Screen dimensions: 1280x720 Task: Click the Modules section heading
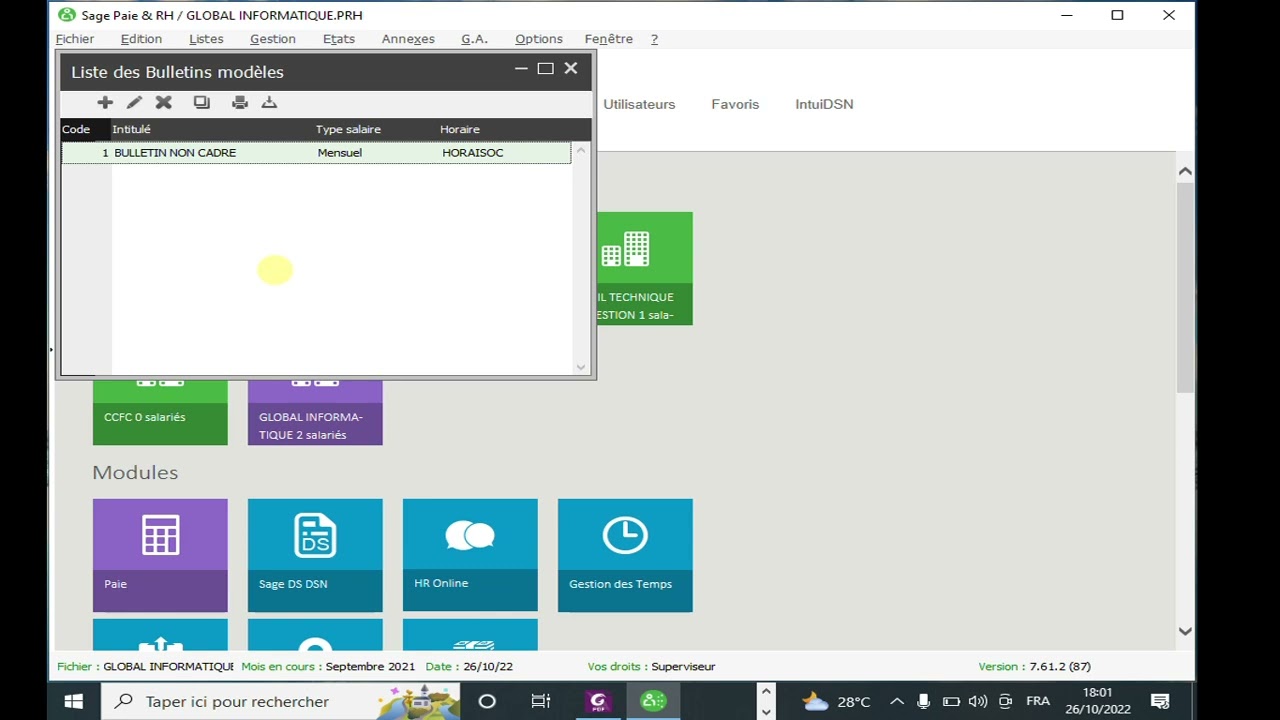point(135,472)
